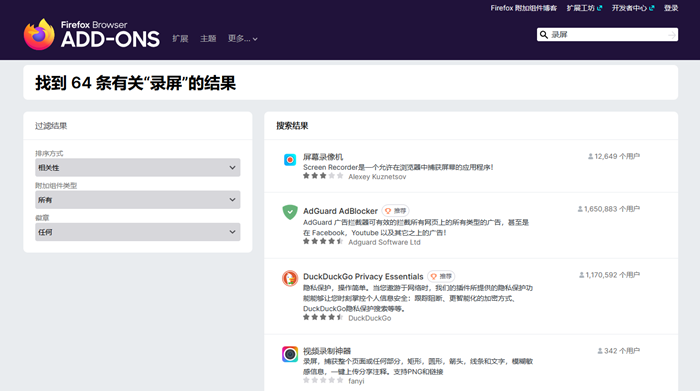
Task: Click the user icon beside 1,170,592 个用户
Action: tap(581, 275)
